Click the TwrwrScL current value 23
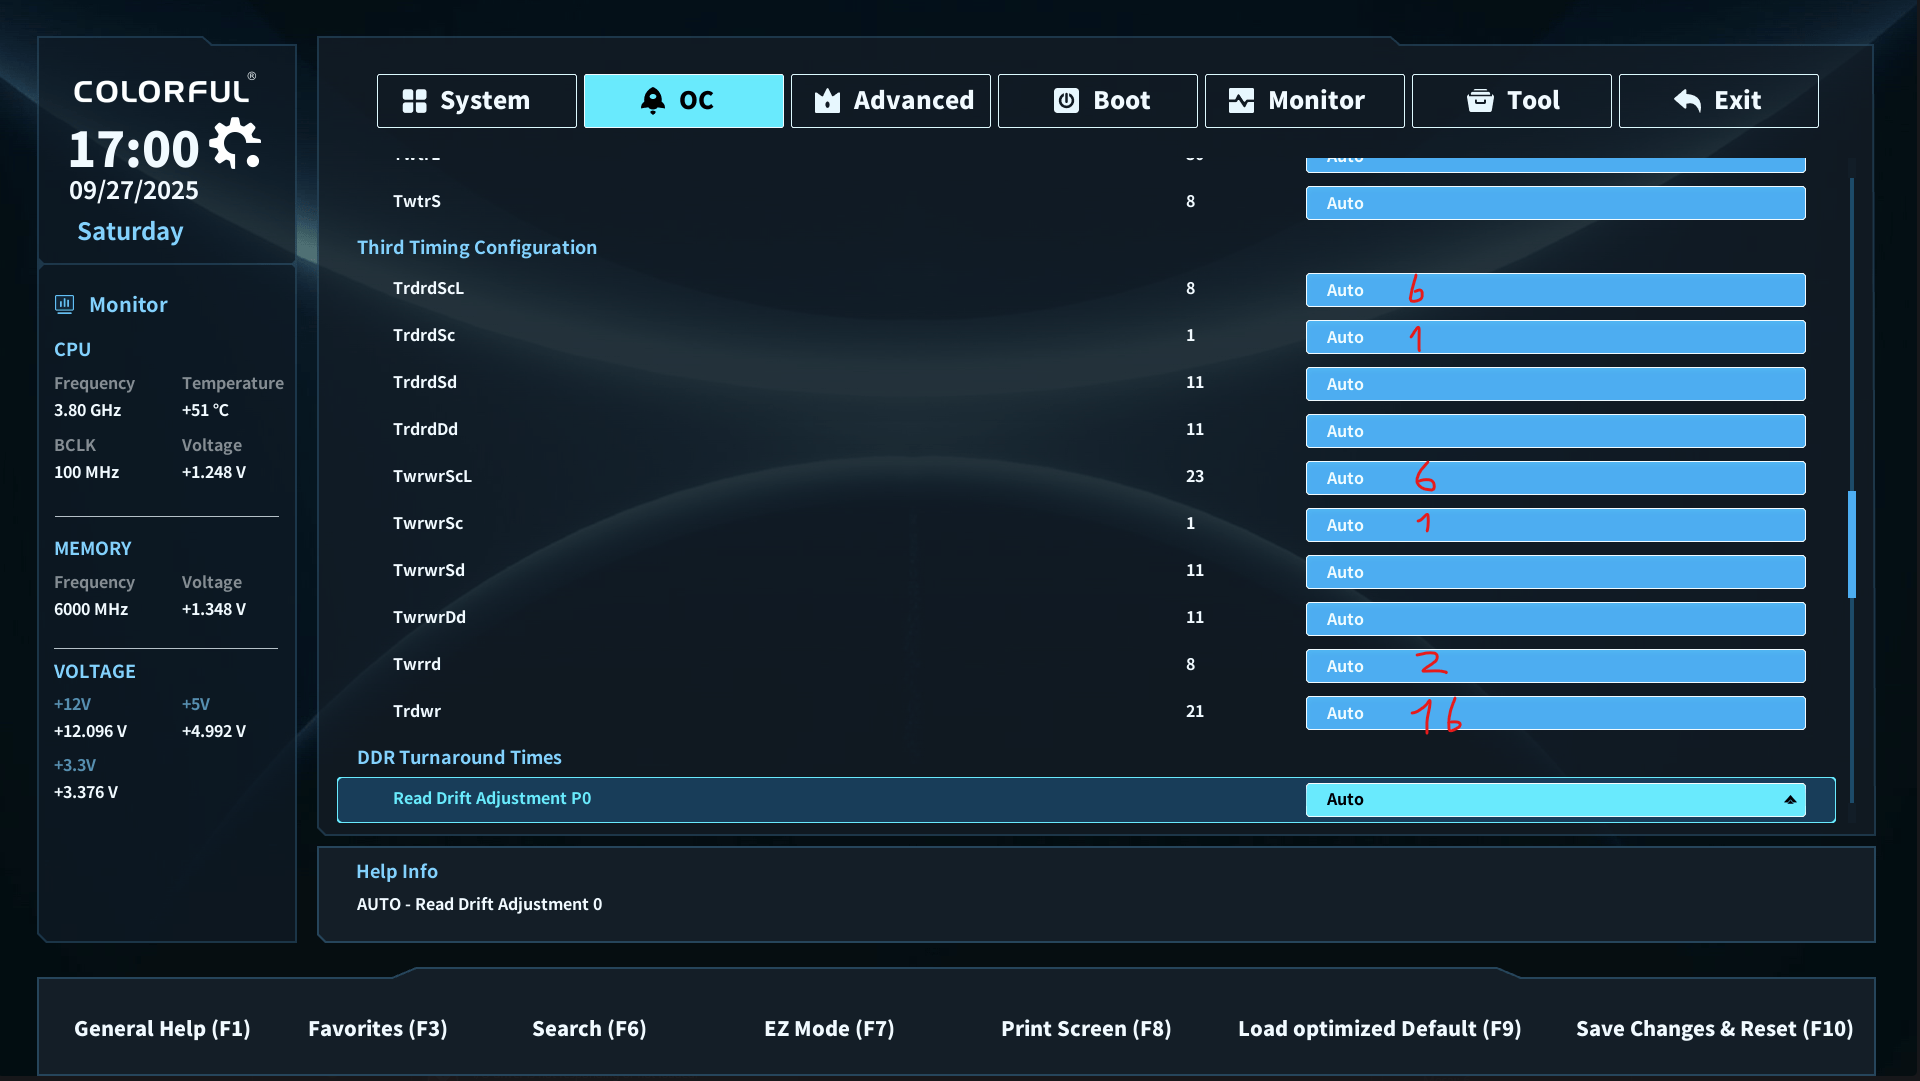This screenshot has height=1081, width=1920. coord(1195,476)
